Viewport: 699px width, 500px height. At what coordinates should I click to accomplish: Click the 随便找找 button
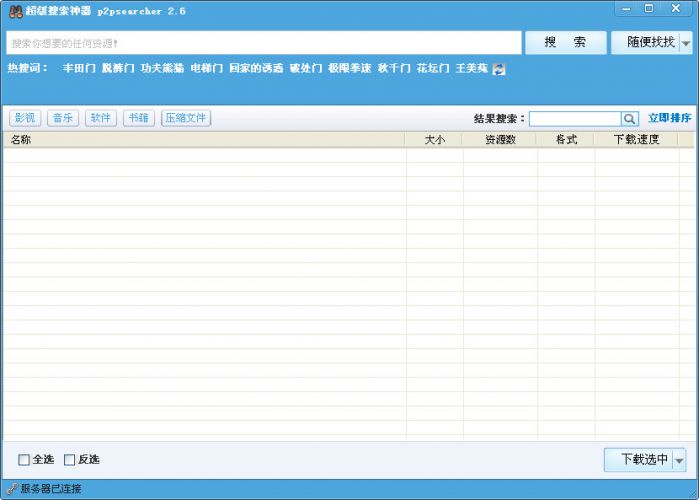(646, 43)
